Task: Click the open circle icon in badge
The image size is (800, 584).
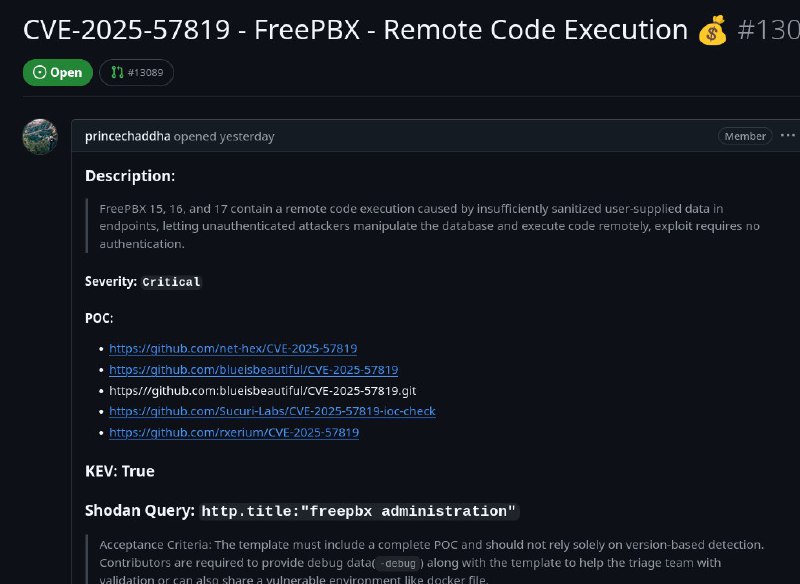Action: coord(39,72)
